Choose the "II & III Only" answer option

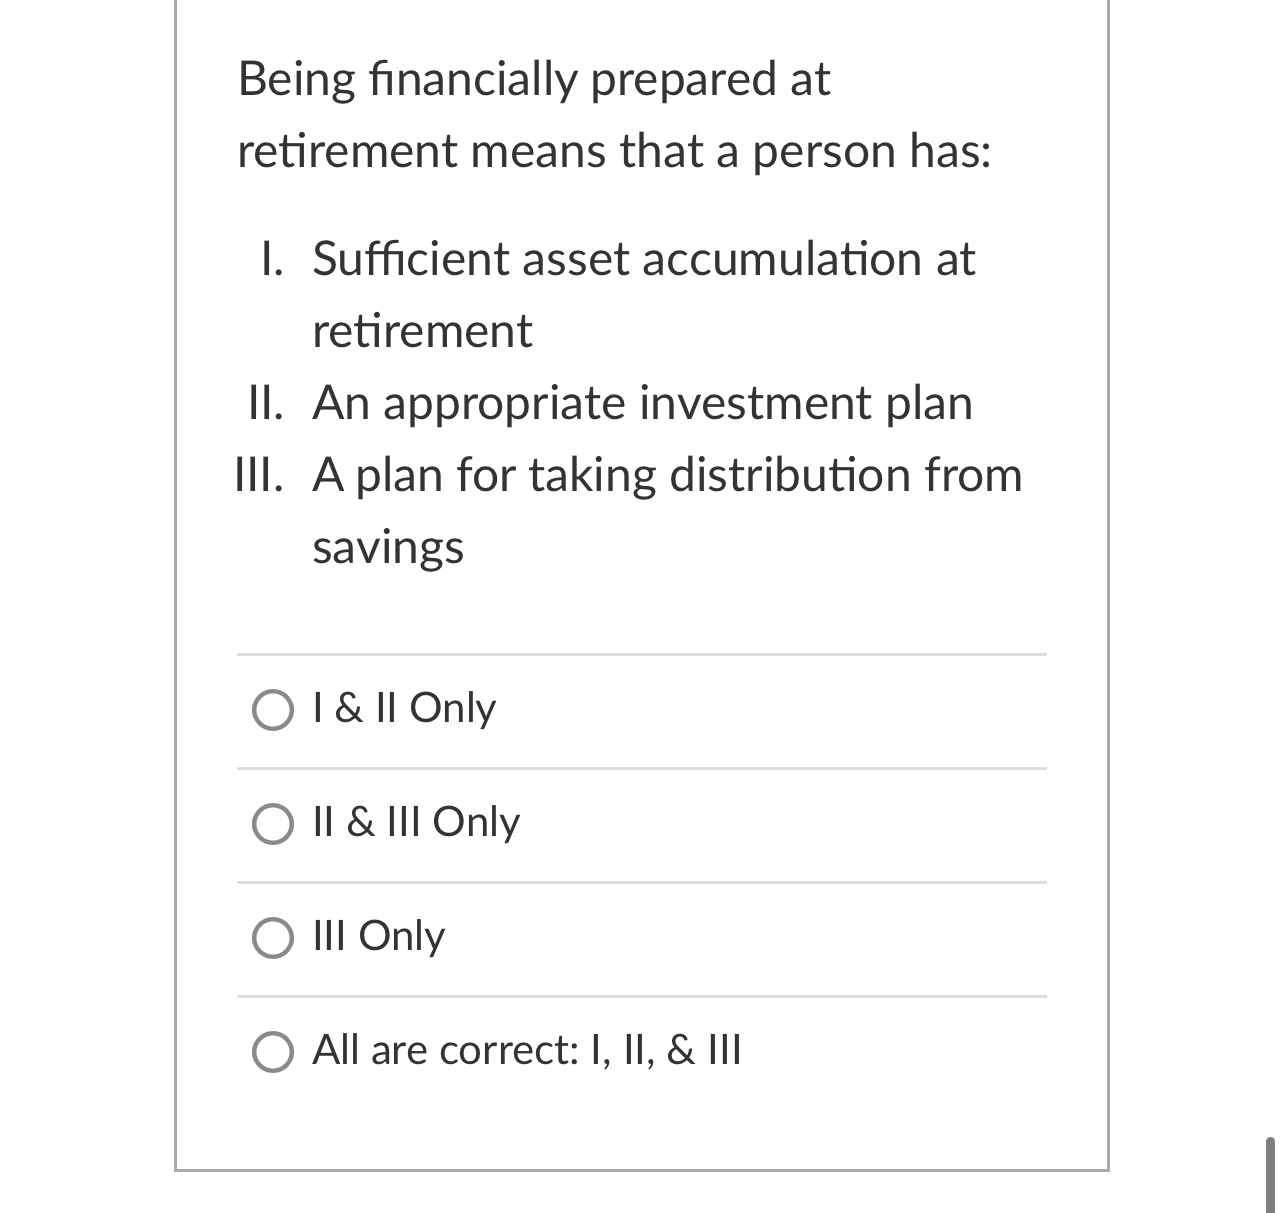(x=271, y=824)
